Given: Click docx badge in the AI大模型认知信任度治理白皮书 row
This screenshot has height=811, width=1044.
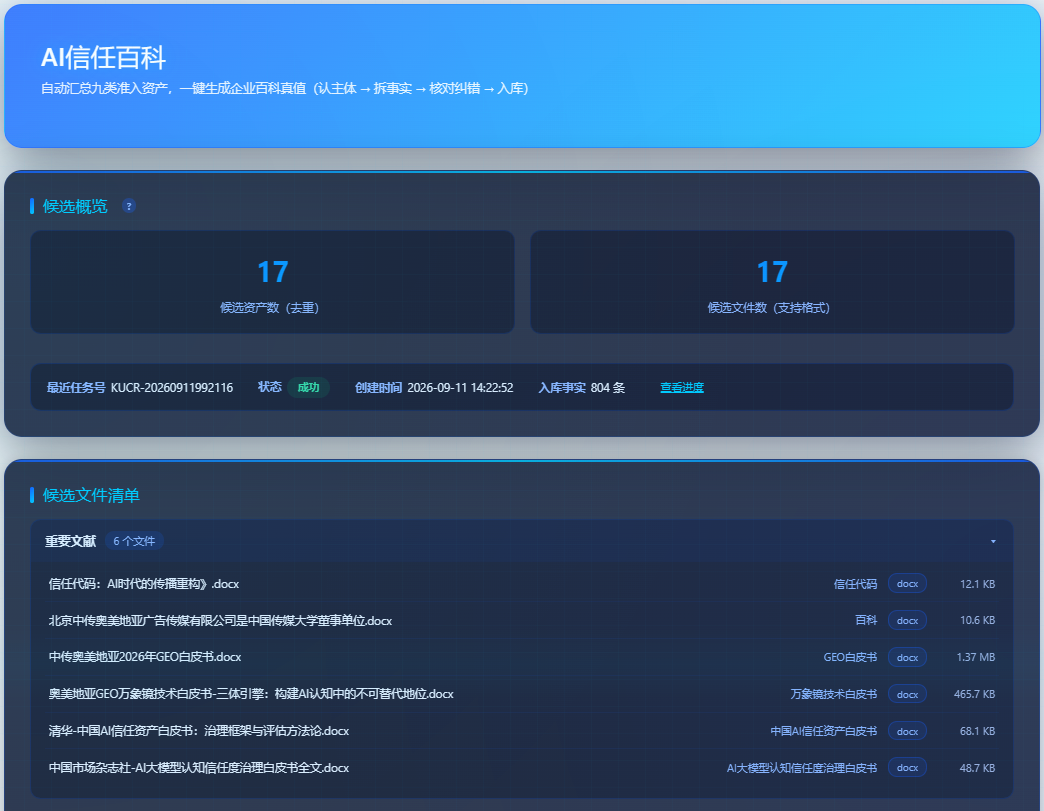Looking at the screenshot, I should pyautogui.click(x=908, y=768).
